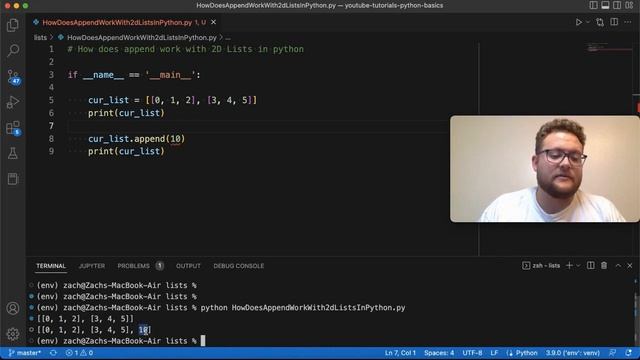Open the Search view in activity bar
This screenshot has height=360, width=640.
(x=13, y=51)
